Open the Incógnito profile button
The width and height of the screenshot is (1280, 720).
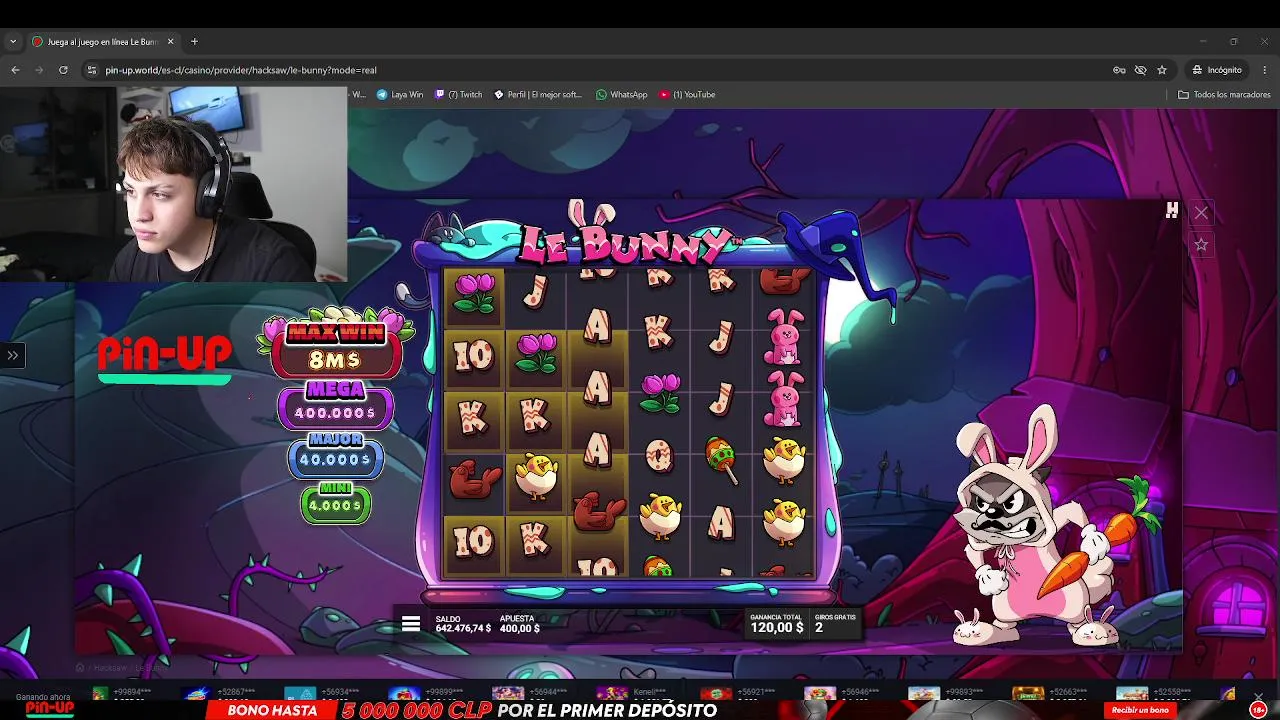pos(1216,70)
